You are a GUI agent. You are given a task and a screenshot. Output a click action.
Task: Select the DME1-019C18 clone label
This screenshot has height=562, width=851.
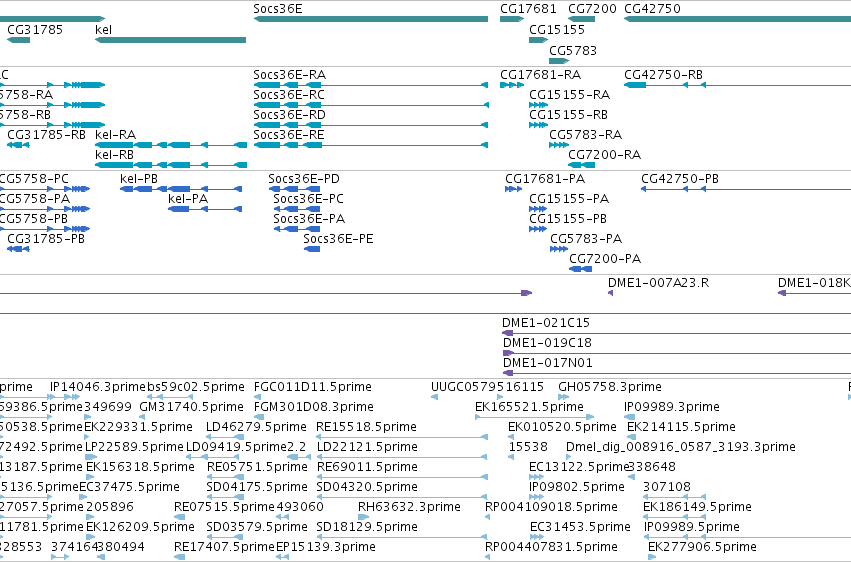coord(547,343)
